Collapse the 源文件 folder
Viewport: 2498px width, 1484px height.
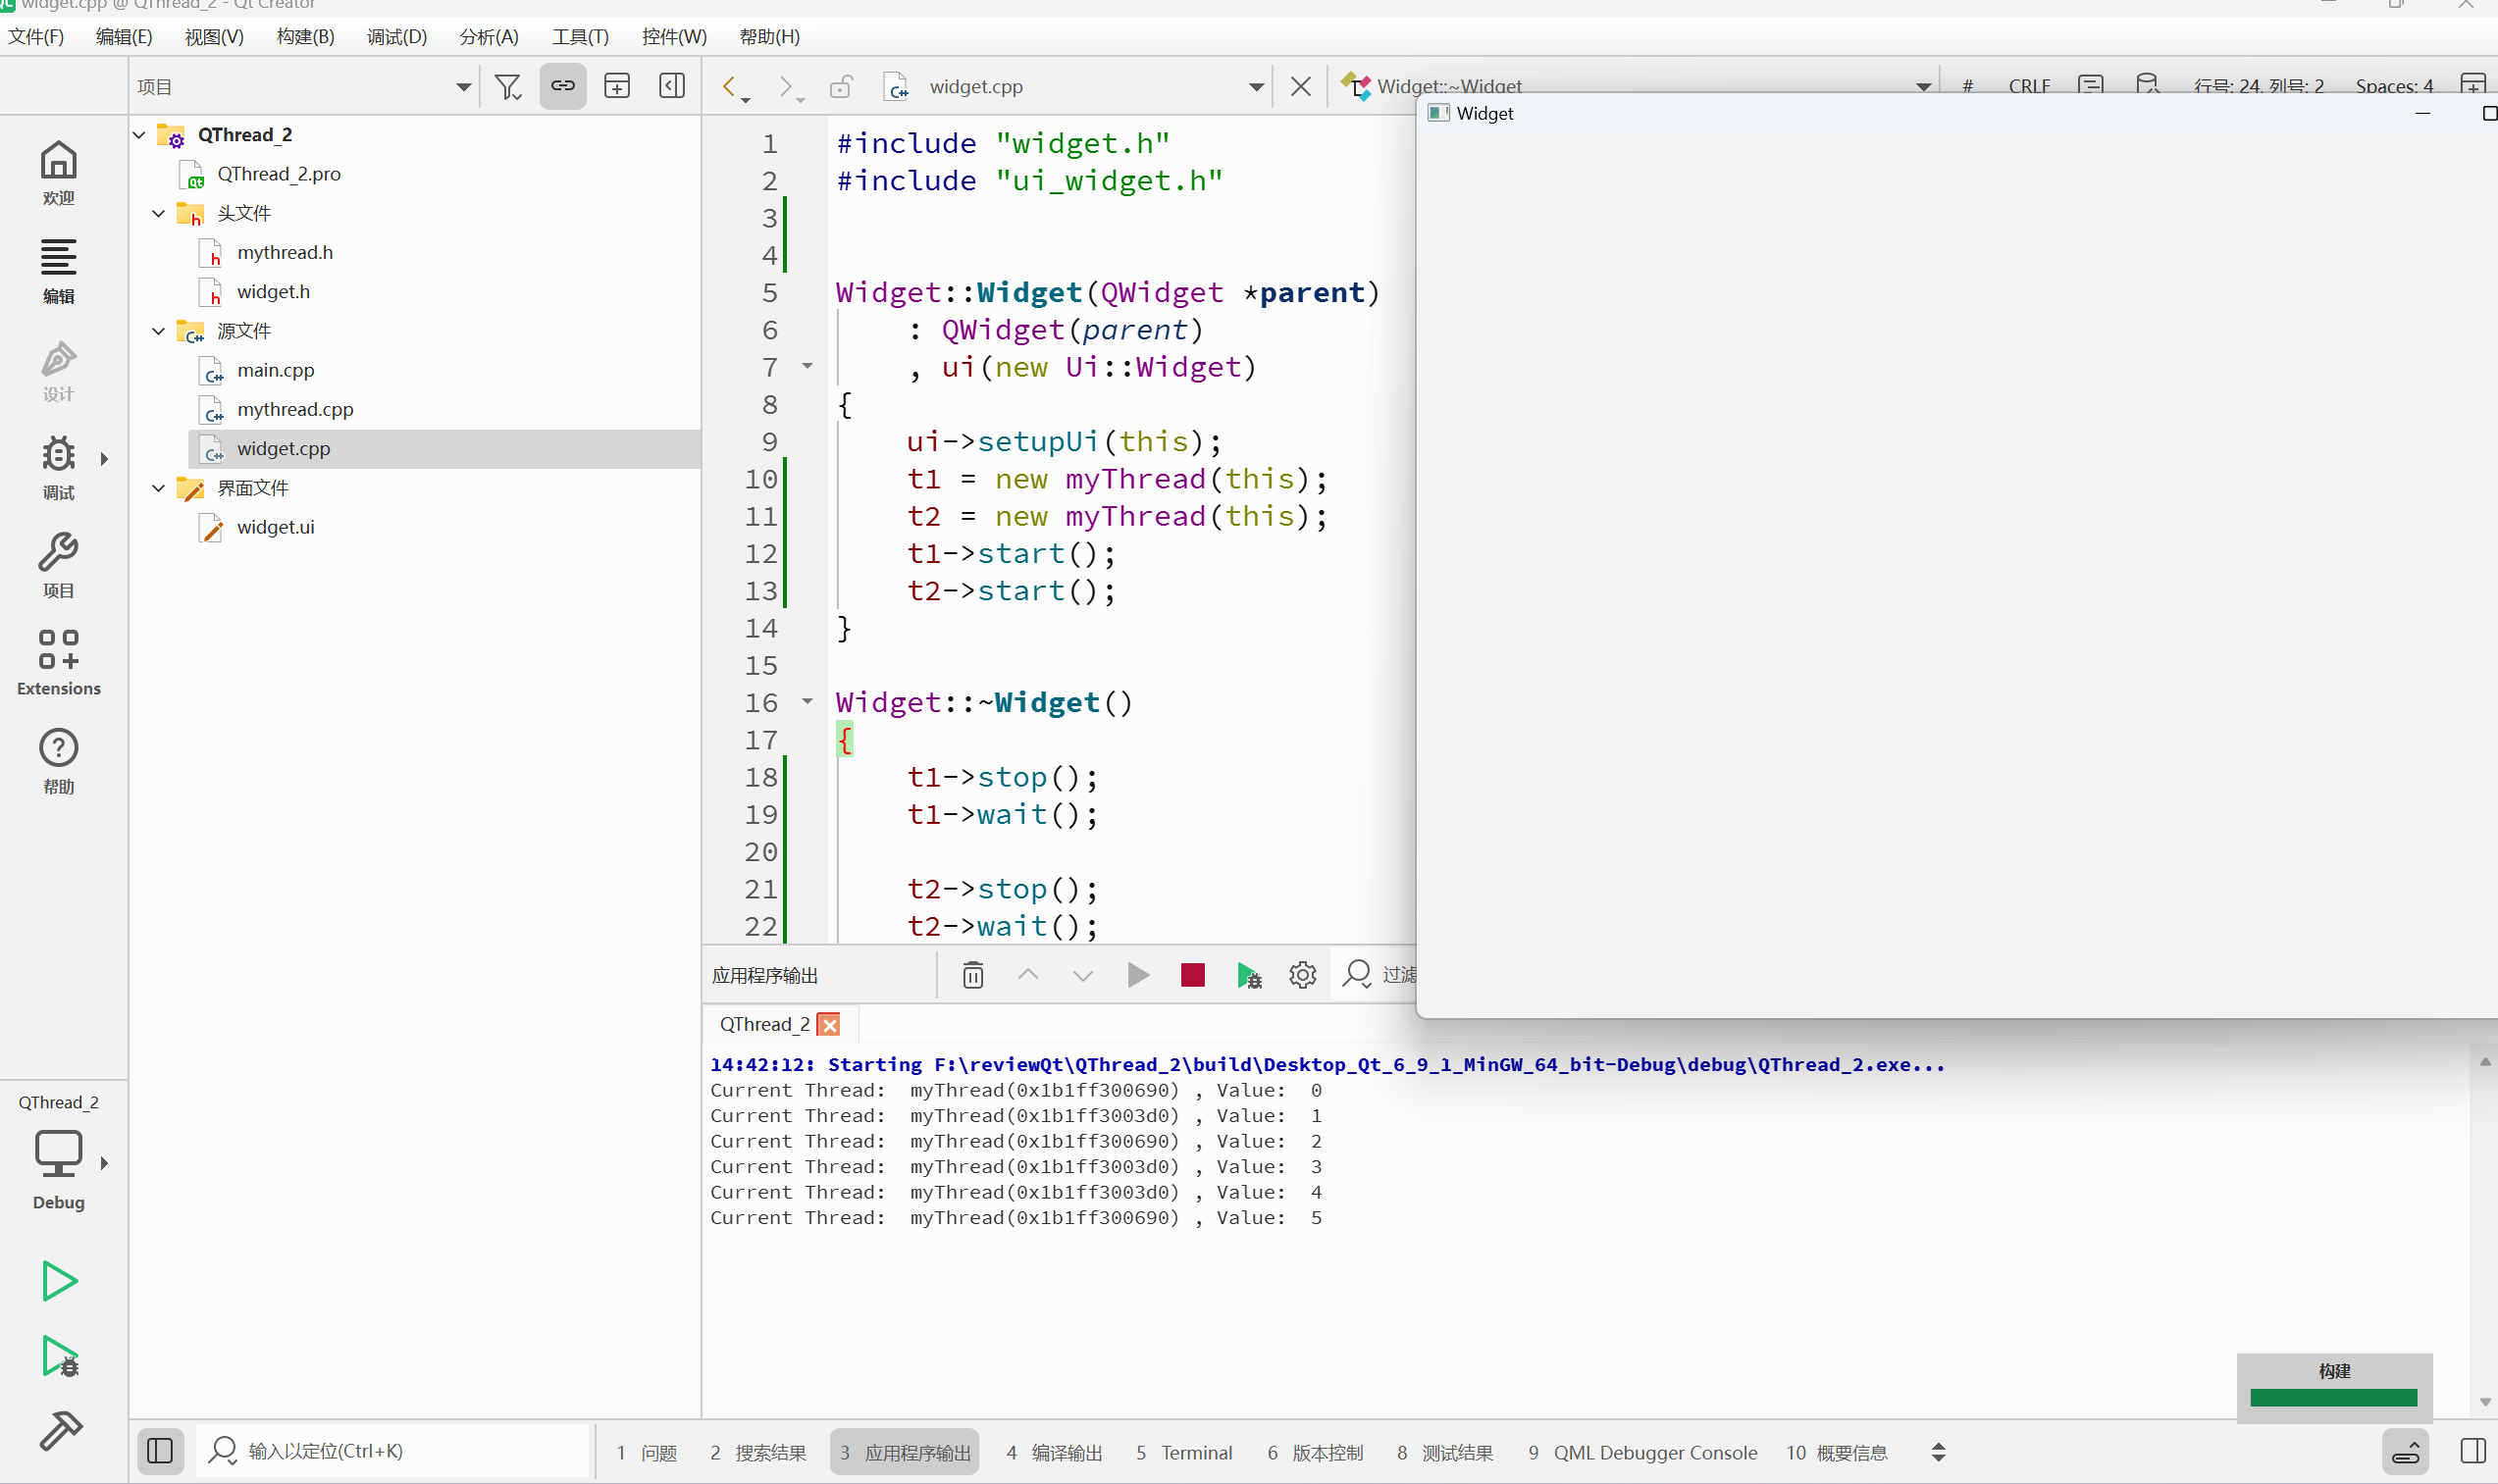[x=159, y=332]
